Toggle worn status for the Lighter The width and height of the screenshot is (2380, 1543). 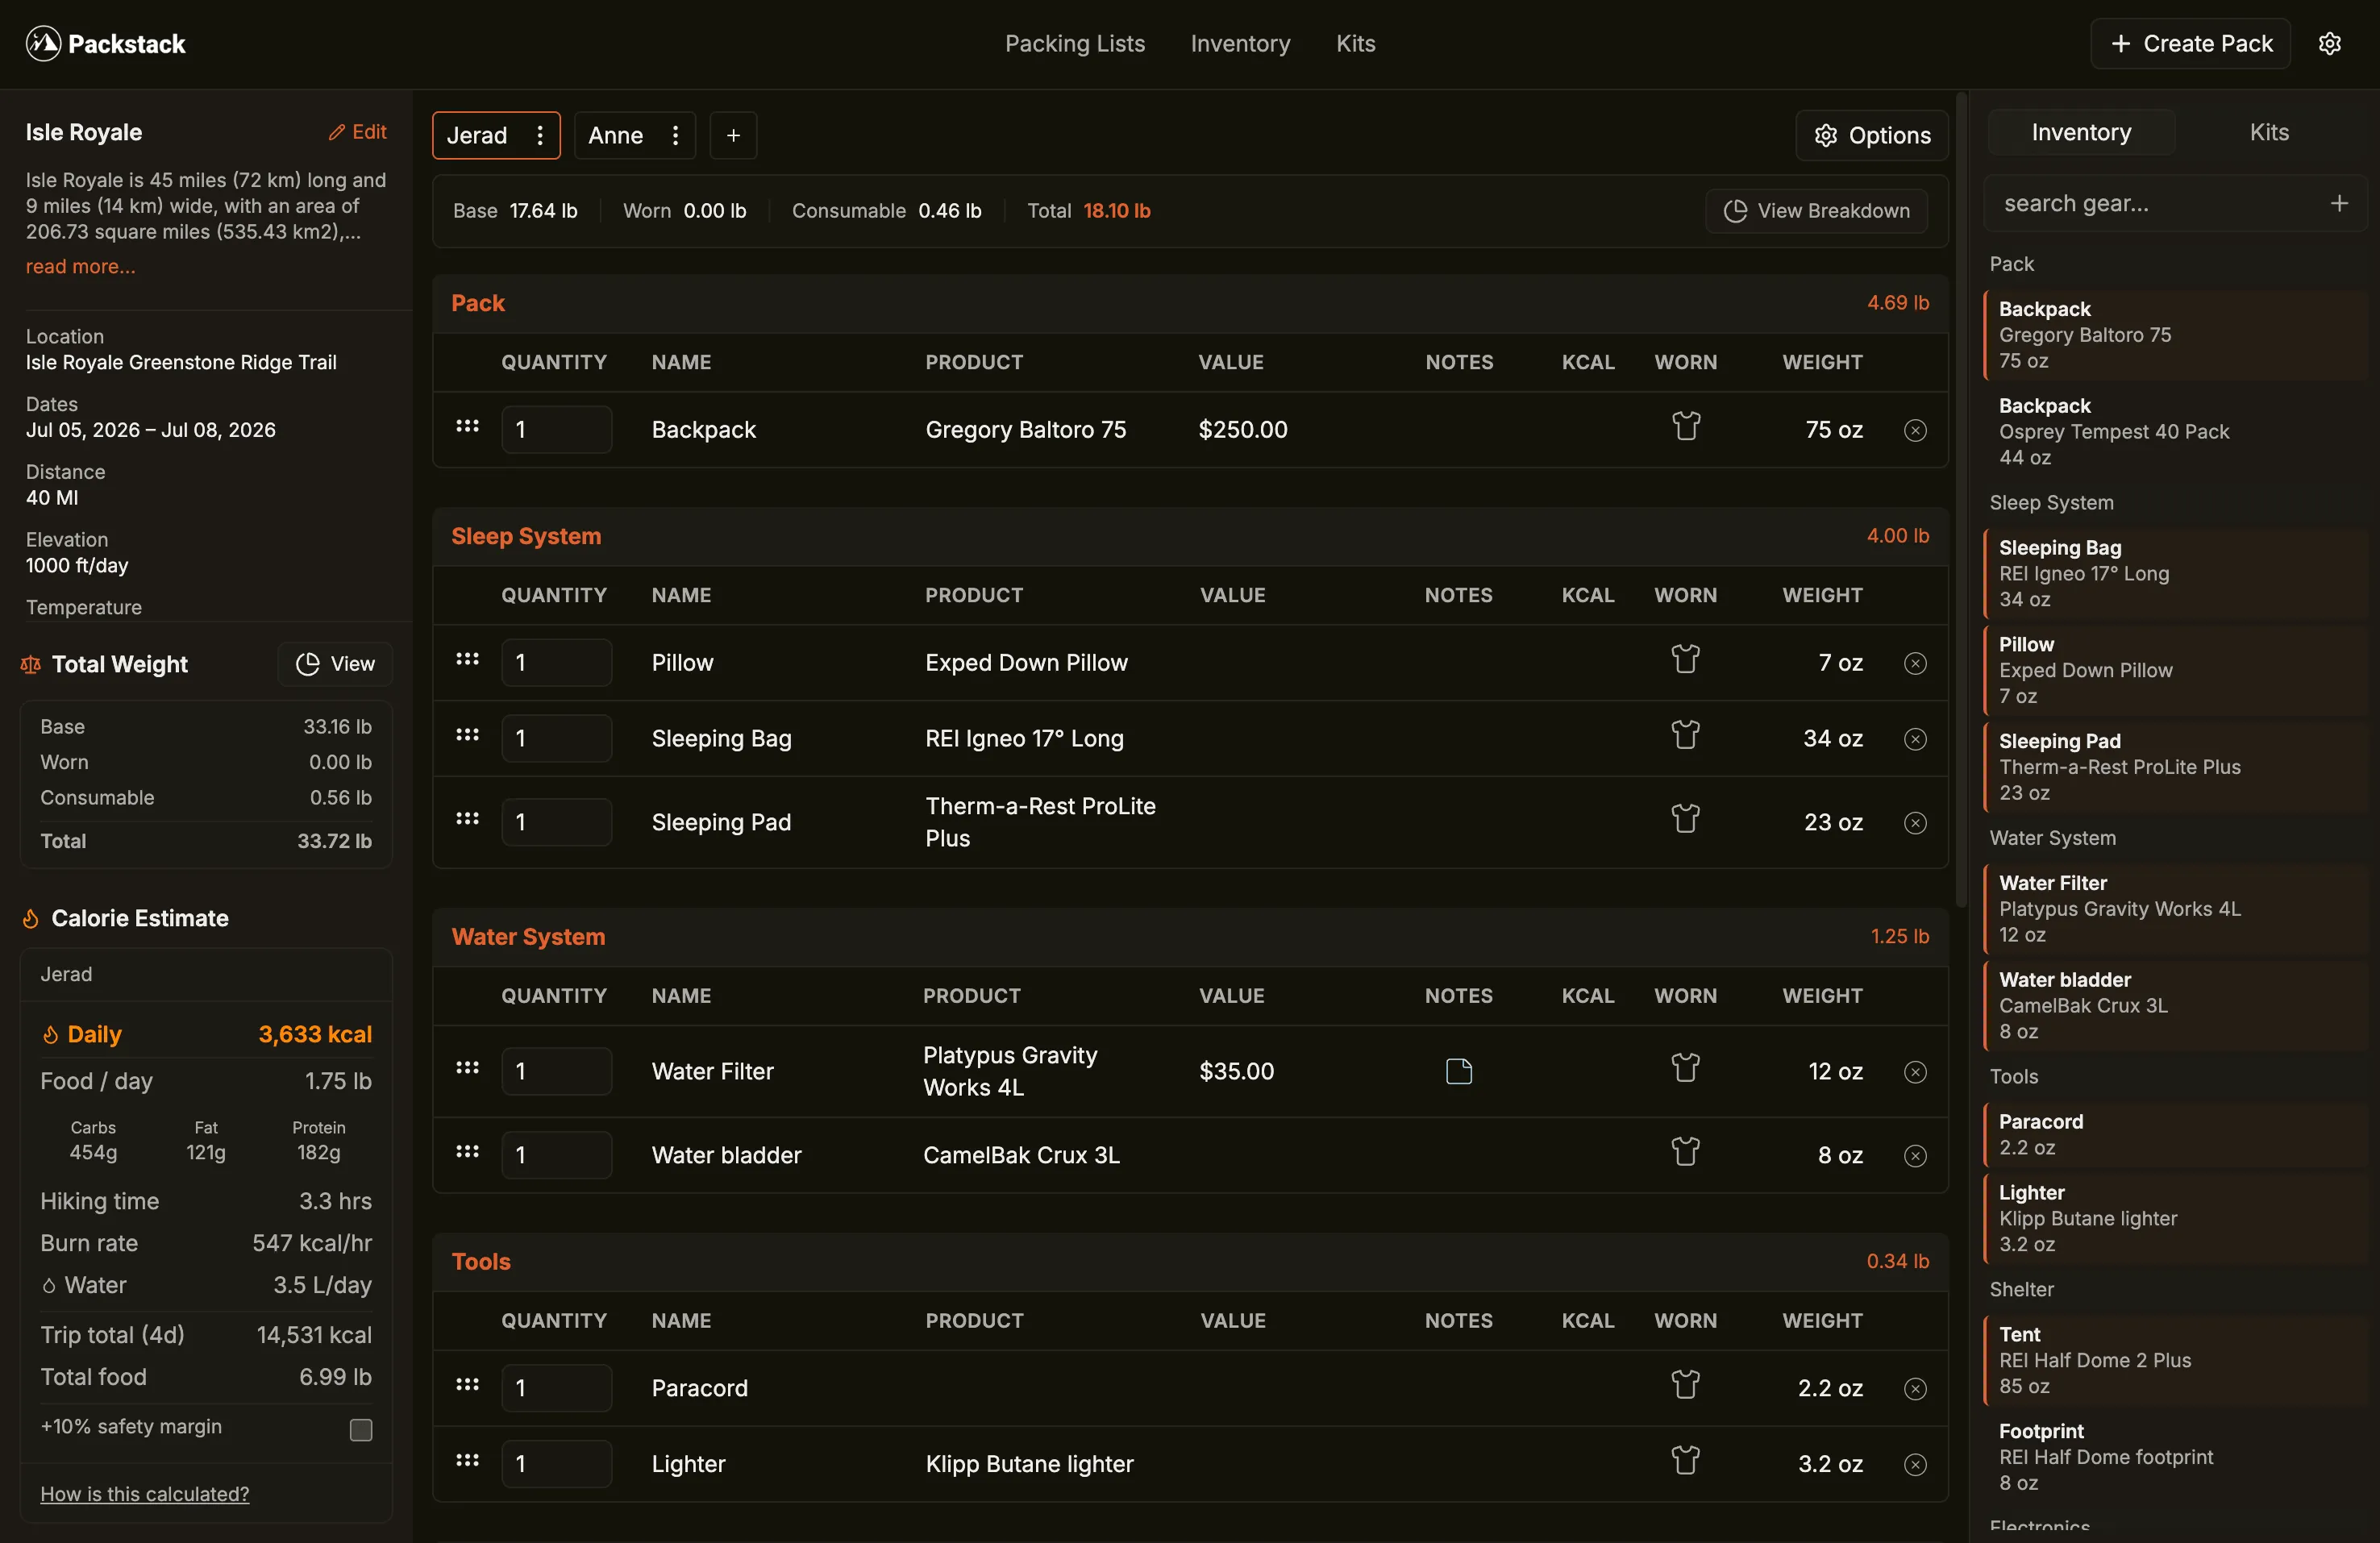click(x=1686, y=1460)
